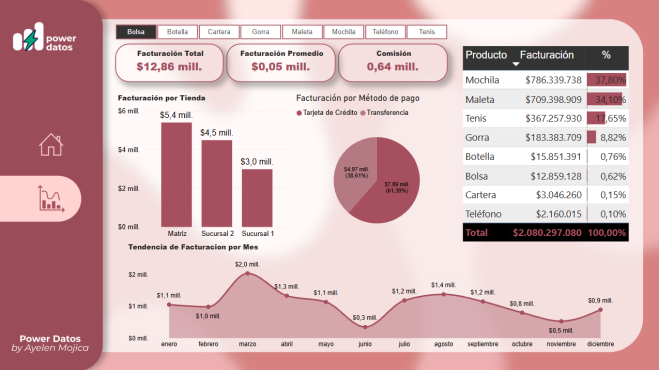Pick the Teléfono slicer button
The width and height of the screenshot is (659, 370).
point(385,32)
